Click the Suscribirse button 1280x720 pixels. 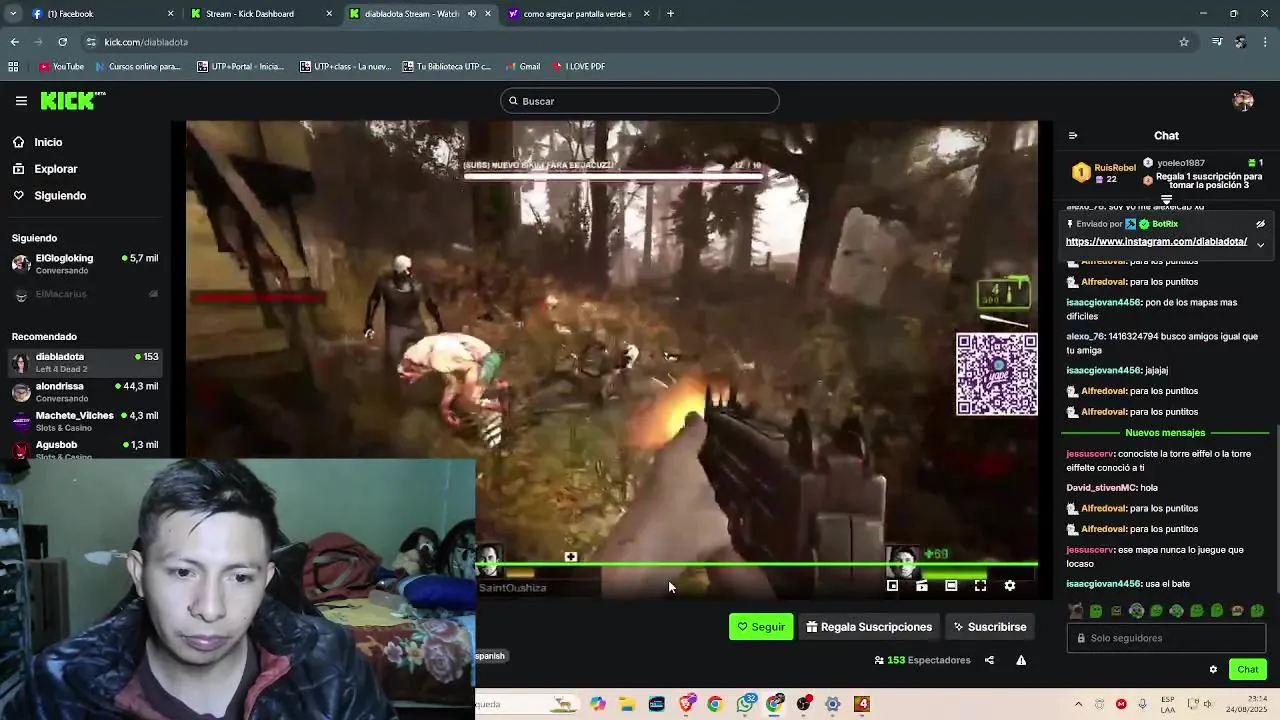pos(990,627)
